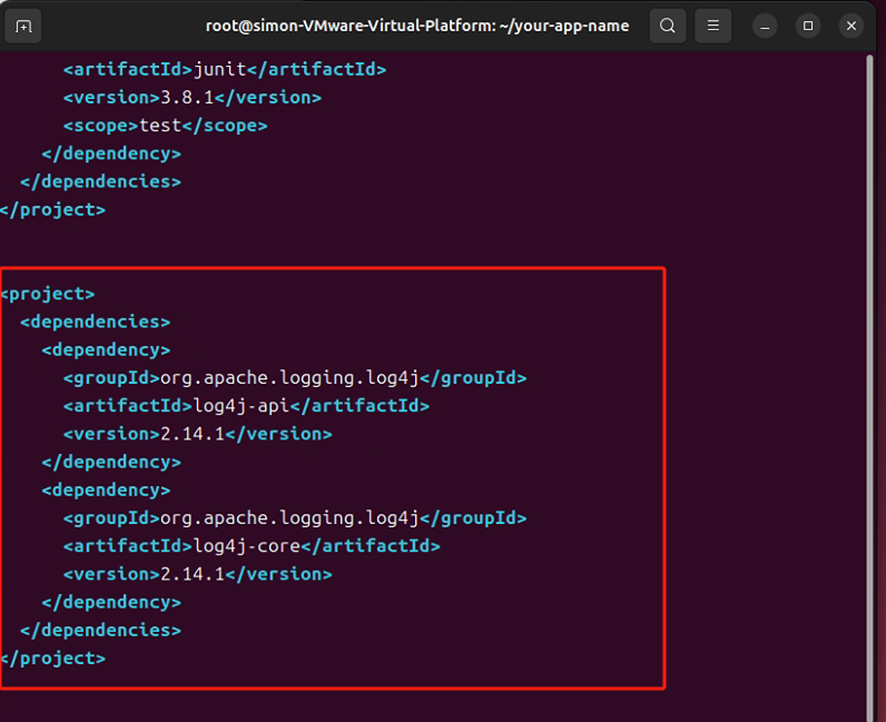Click version 2.14.1 under log4j-core
The width and height of the screenshot is (886, 722).
tap(198, 574)
